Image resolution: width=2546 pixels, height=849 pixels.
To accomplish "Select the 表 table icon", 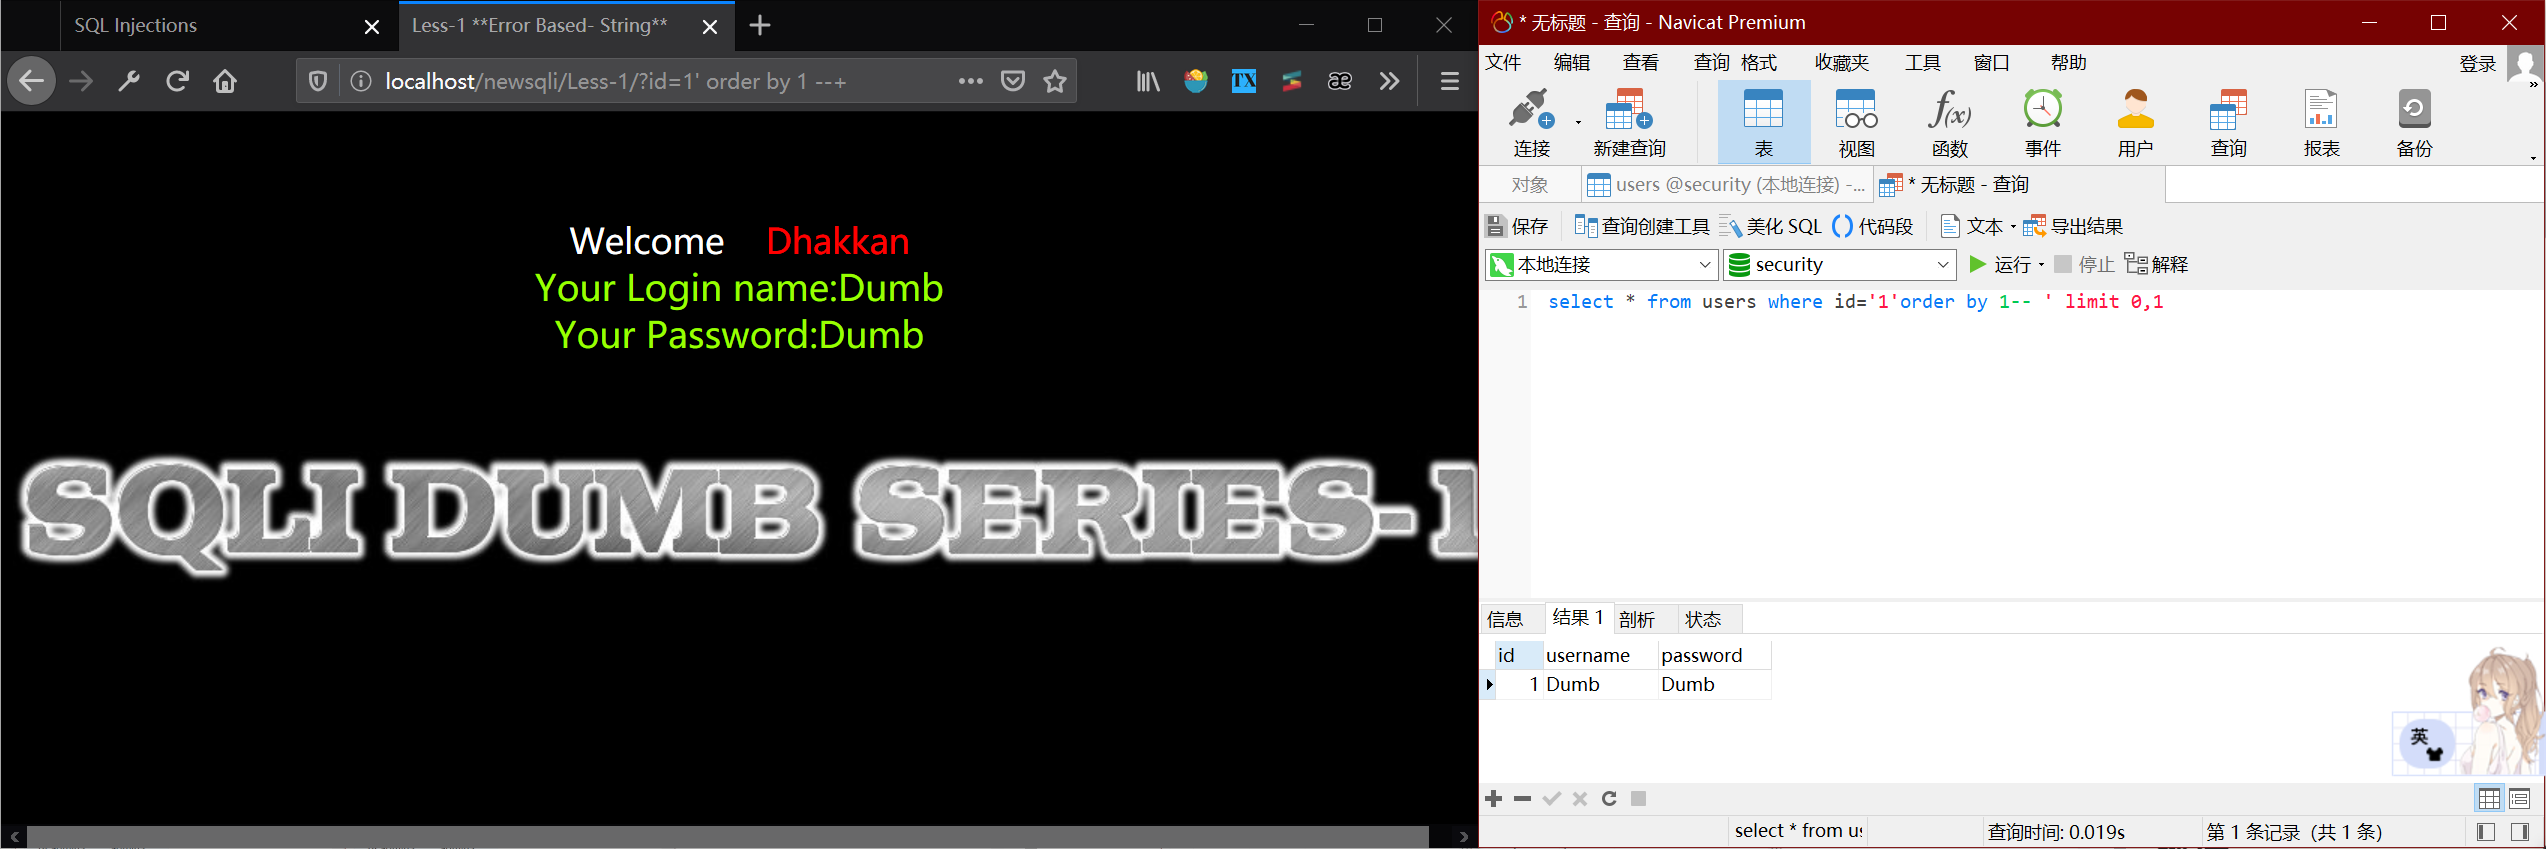I will click(x=1763, y=123).
